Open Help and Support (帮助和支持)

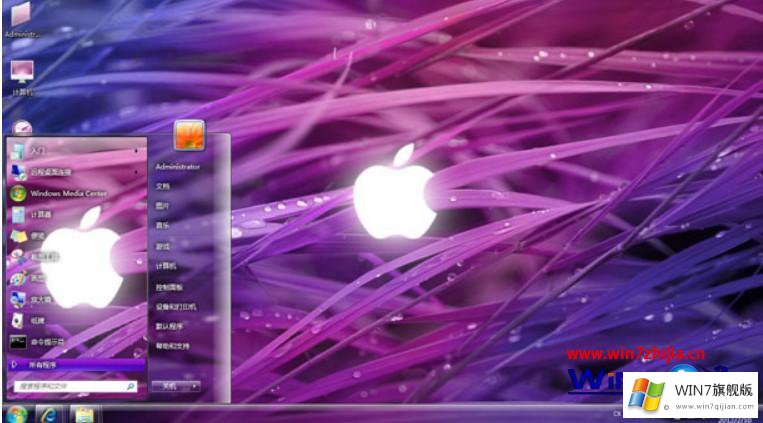tap(172, 346)
